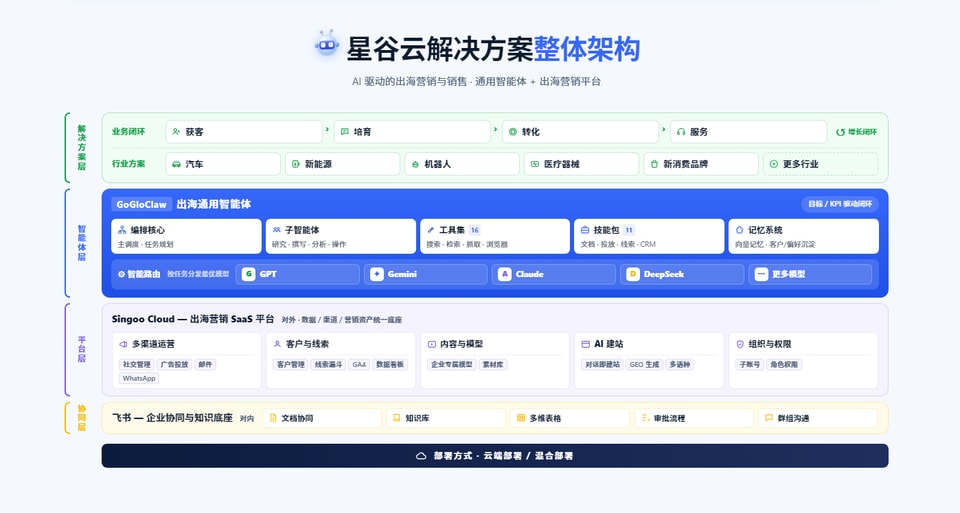Click the 智能体层 vertical label
Screen dimensions: 960x513
(81, 243)
